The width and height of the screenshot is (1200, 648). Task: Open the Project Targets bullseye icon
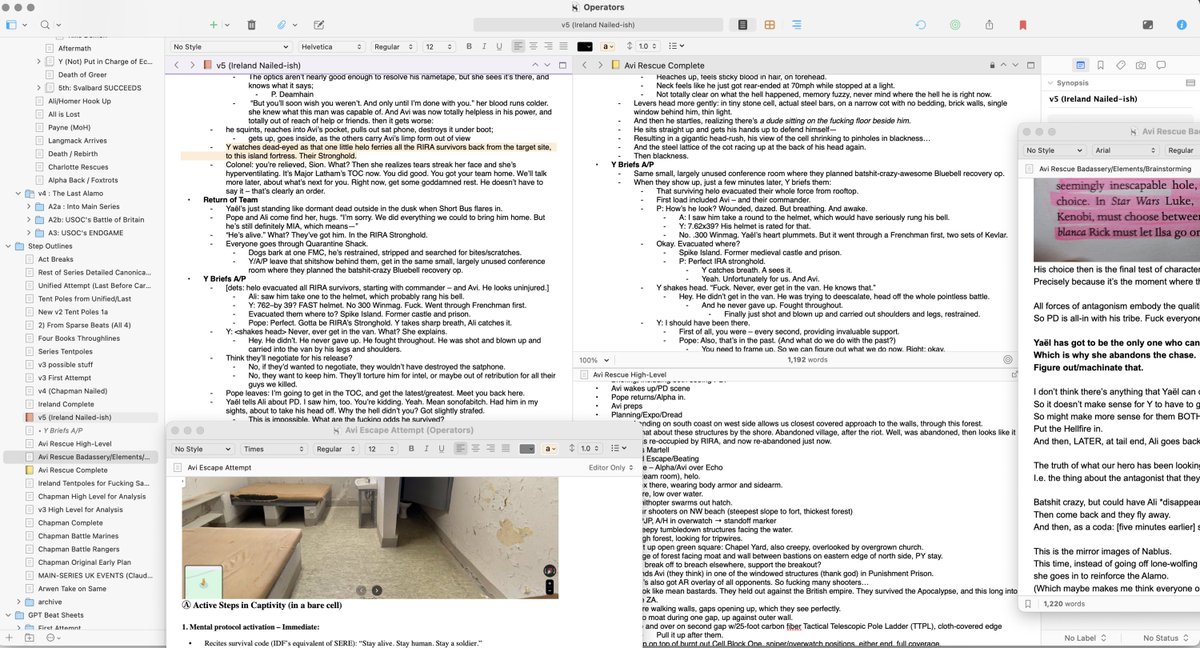click(955, 23)
